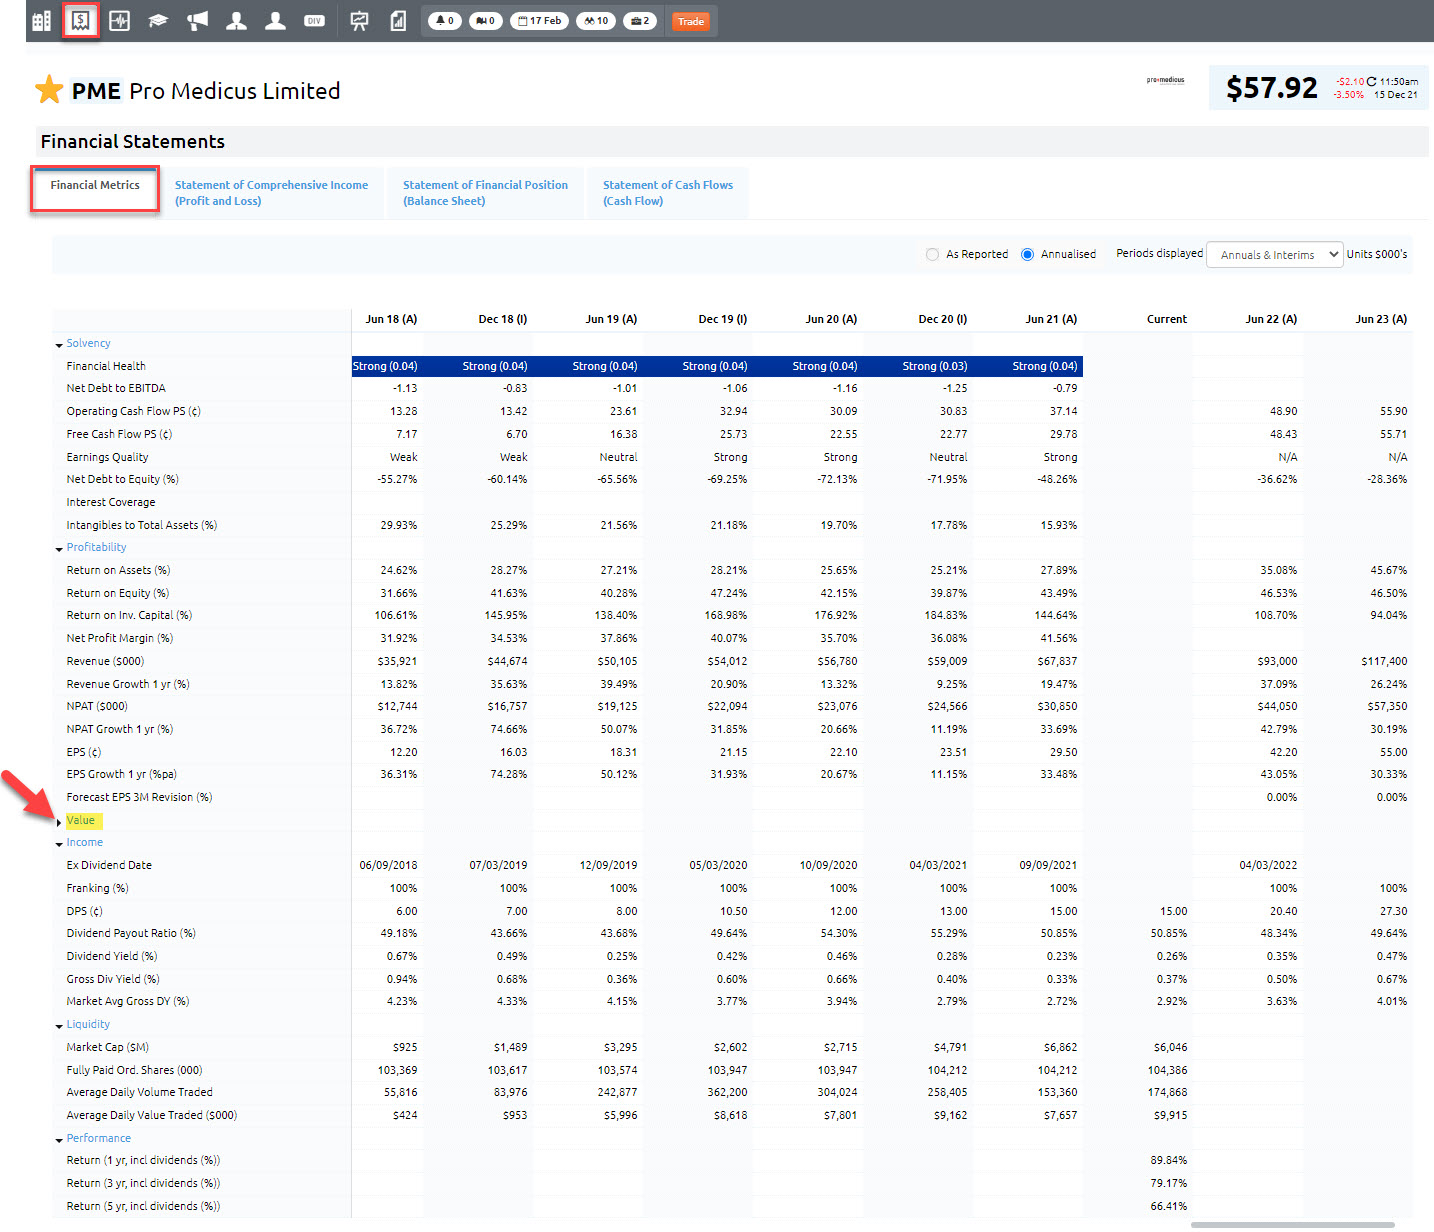Click the 17 Feb calendar badge
This screenshot has height=1232, width=1434.
(x=539, y=21)
